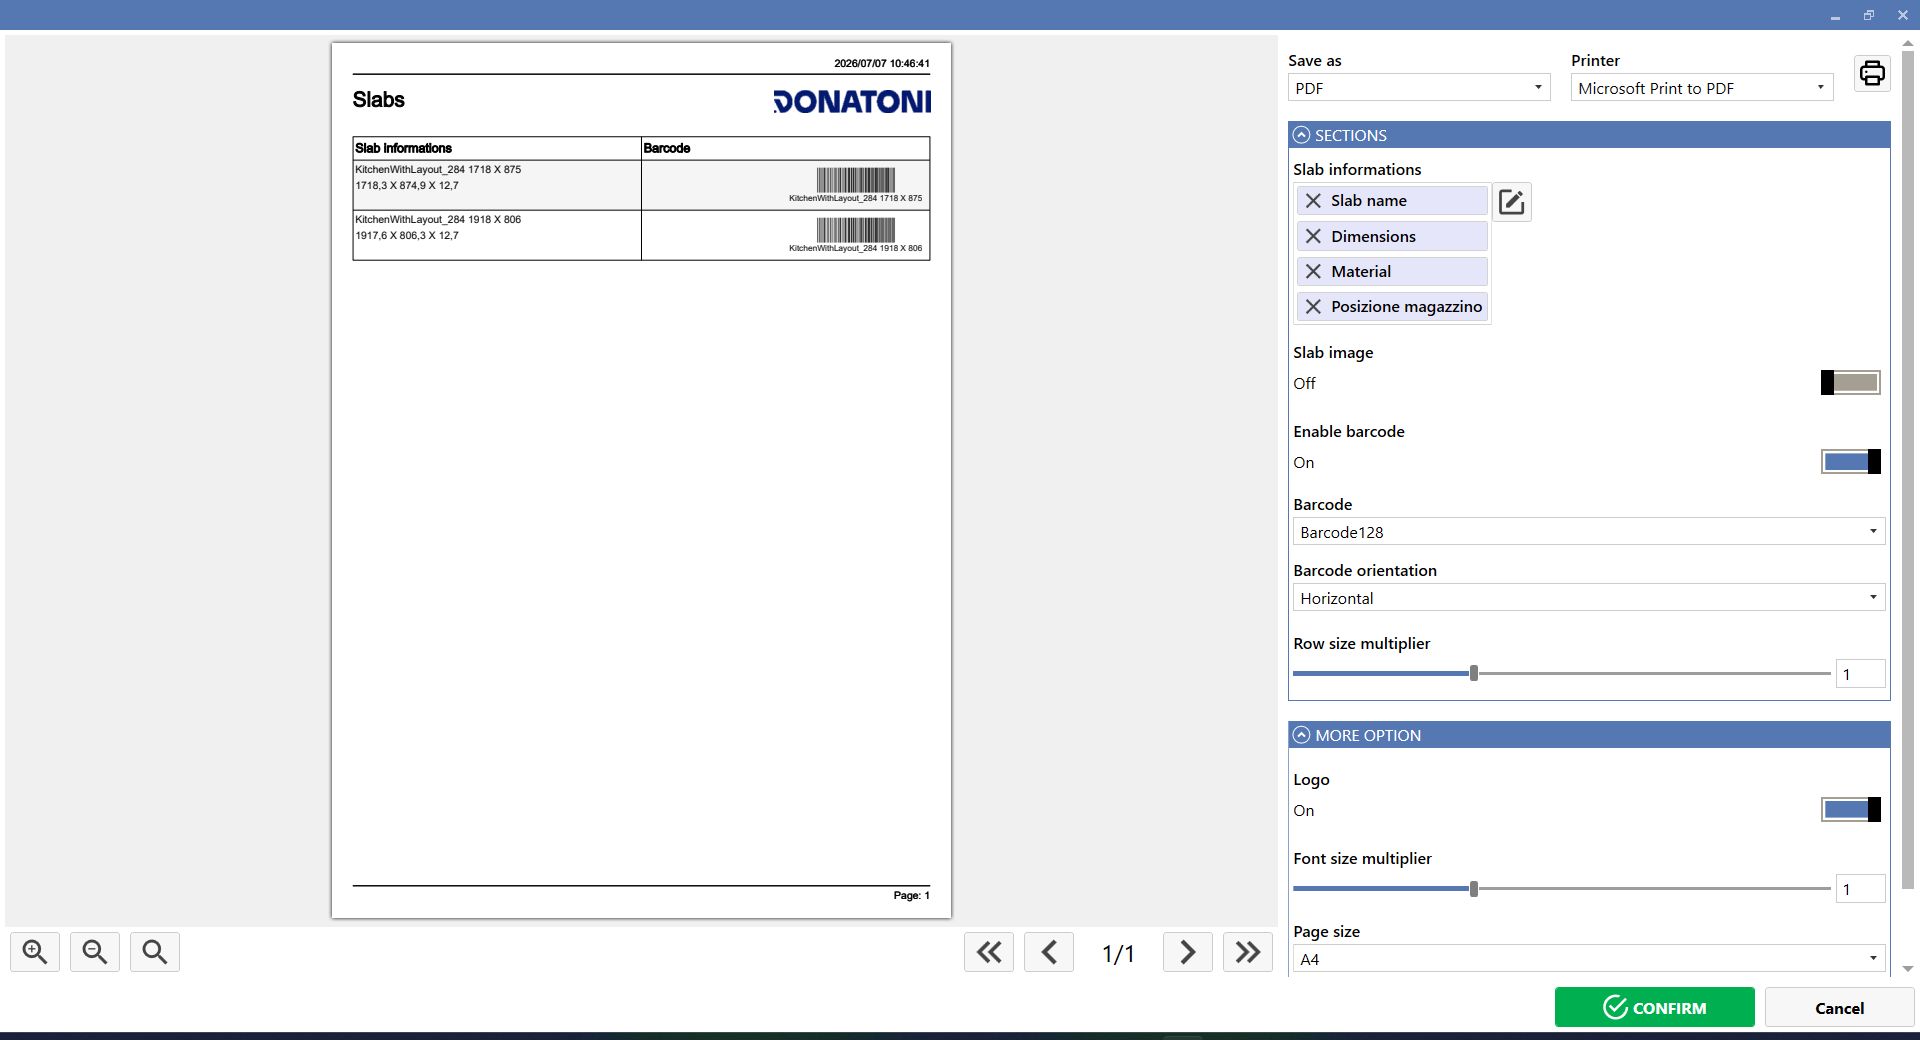Open the Printer dropdown

click(x=1702, y=88)
